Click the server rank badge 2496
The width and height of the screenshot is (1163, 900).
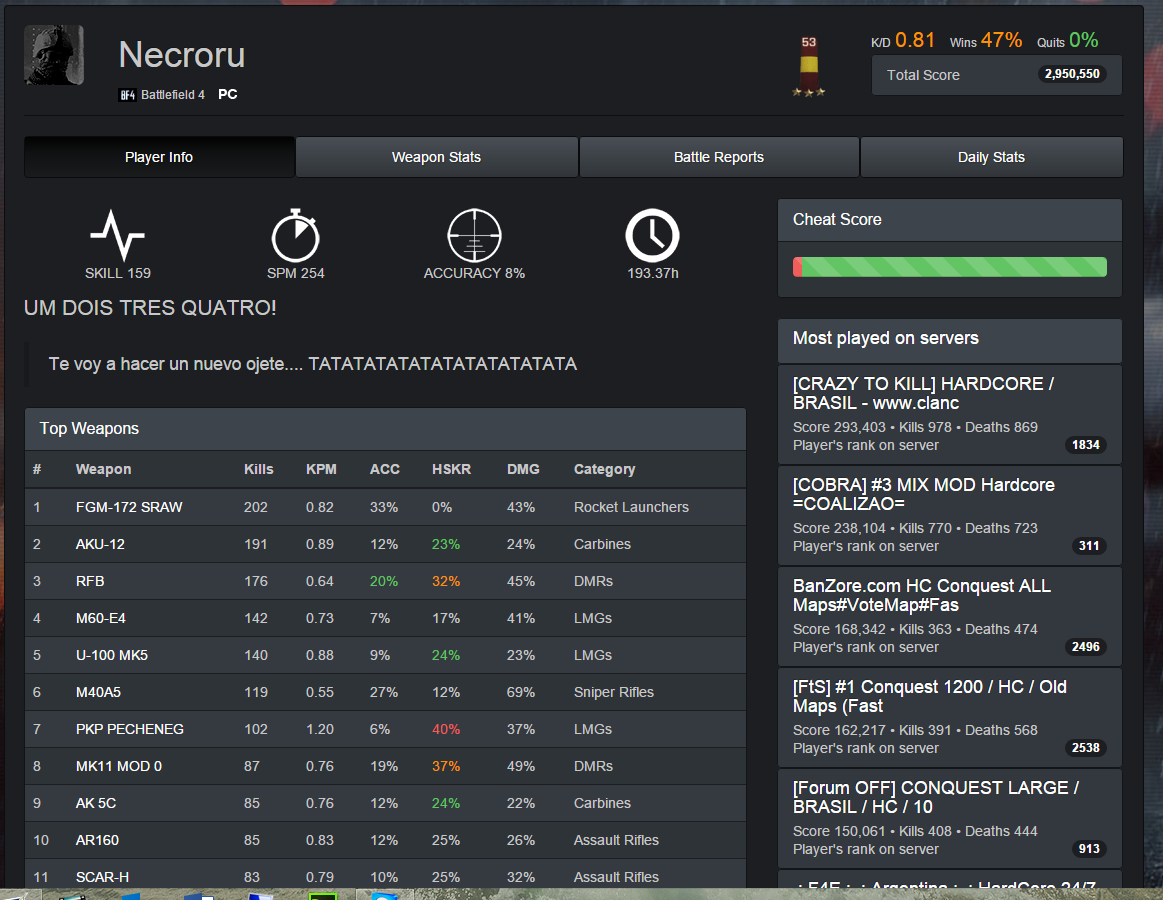1086,646
